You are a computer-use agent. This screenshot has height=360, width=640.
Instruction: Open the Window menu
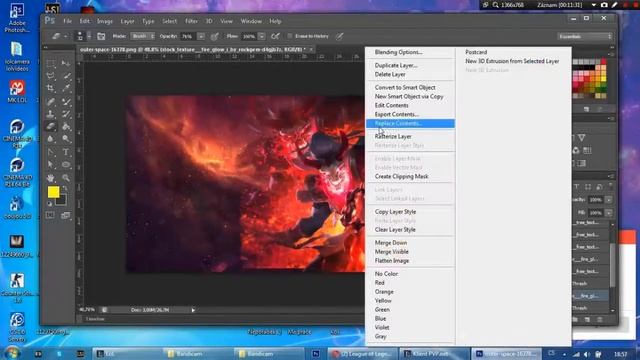[251, 21]
